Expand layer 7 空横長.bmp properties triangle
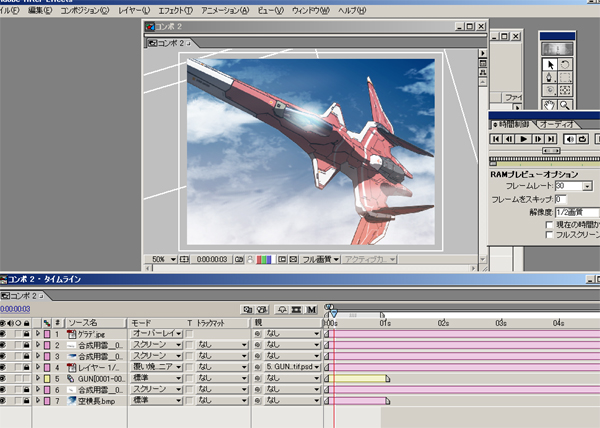 [38, 400]
